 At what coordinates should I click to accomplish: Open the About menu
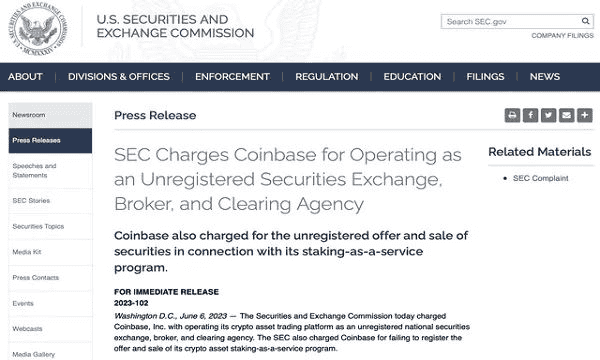tap(25, 77)
